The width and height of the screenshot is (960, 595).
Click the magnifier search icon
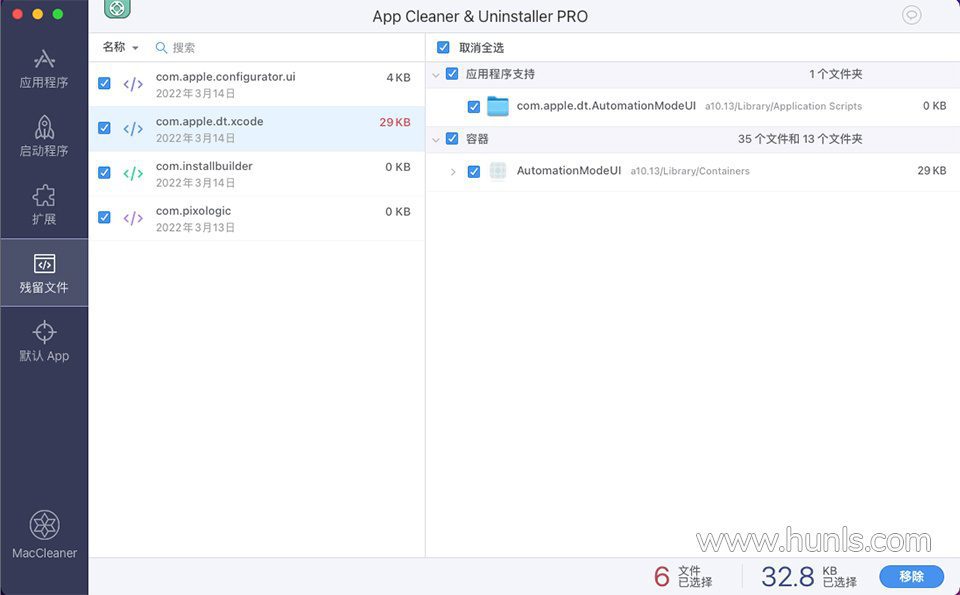161,48
